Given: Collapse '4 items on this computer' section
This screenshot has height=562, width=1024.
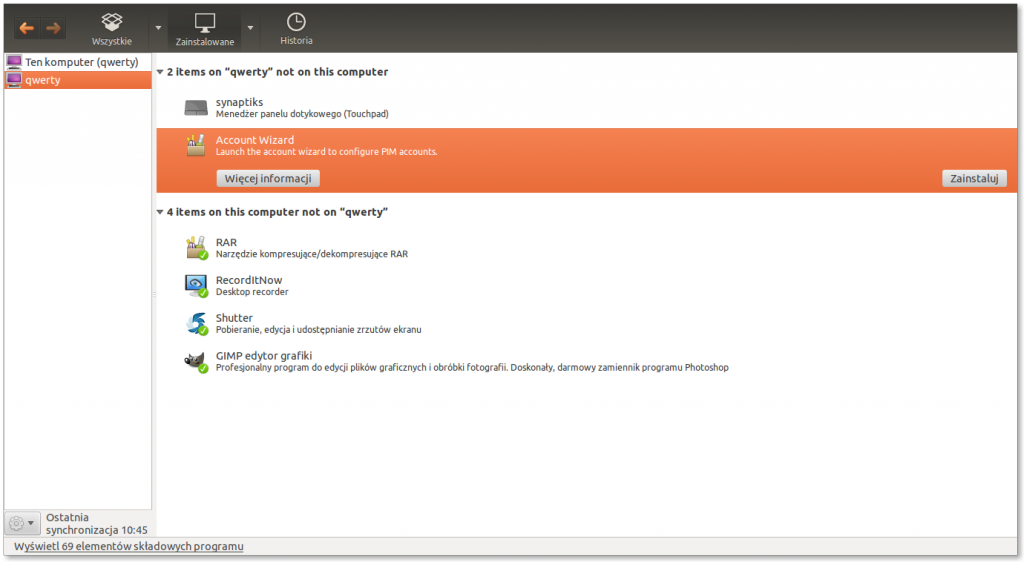Looking at the screenshot, I should click(x=160, y=212).
